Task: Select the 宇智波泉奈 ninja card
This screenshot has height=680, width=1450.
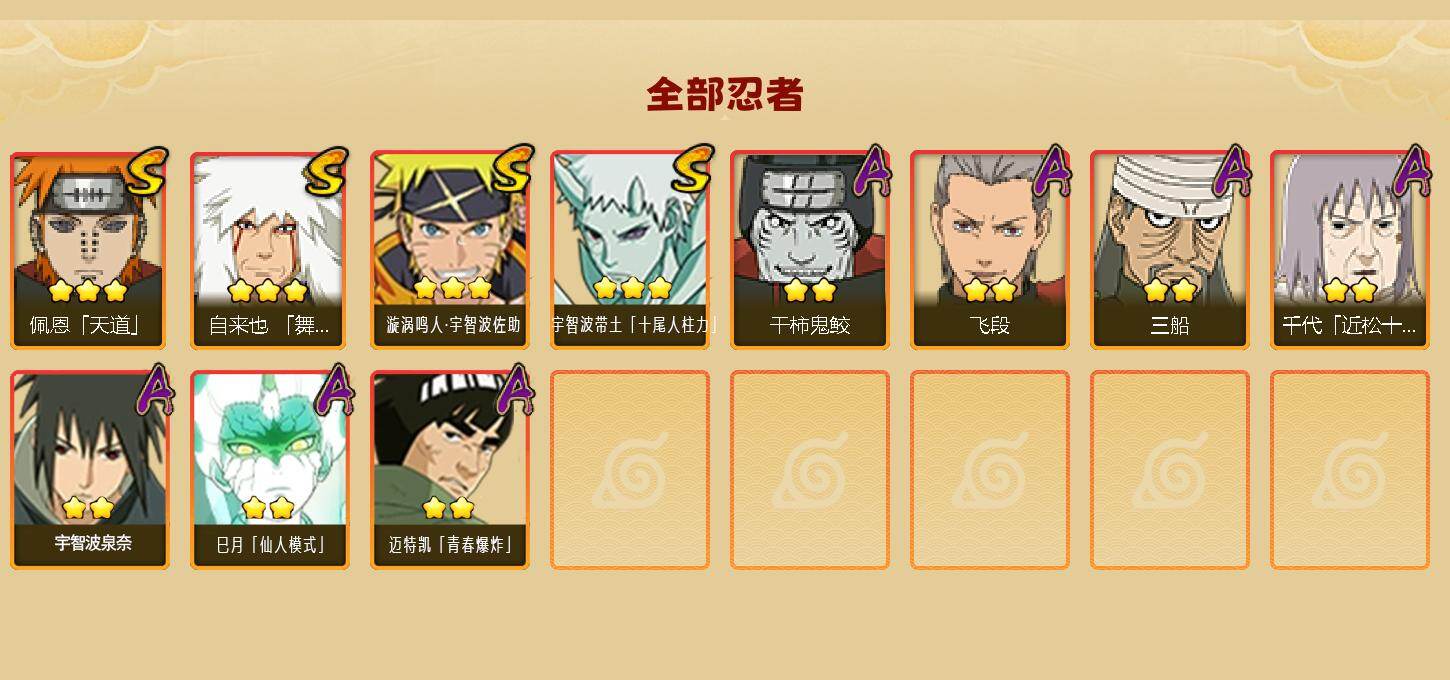Action: click(x=90, y=470)
